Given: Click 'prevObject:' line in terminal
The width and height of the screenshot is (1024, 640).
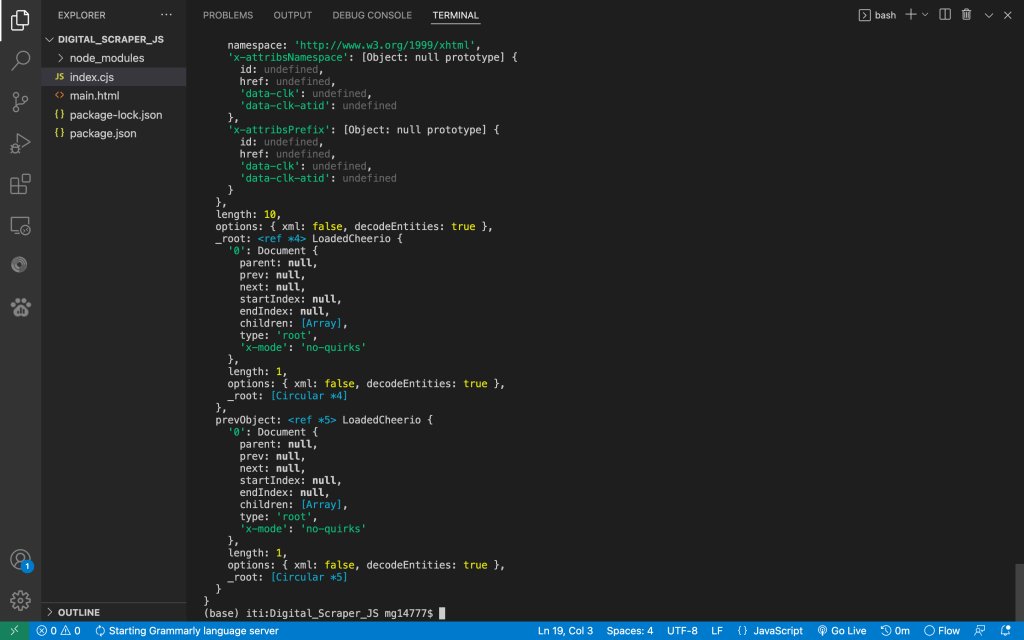Looking at the screenshot, I should [324, 420].
